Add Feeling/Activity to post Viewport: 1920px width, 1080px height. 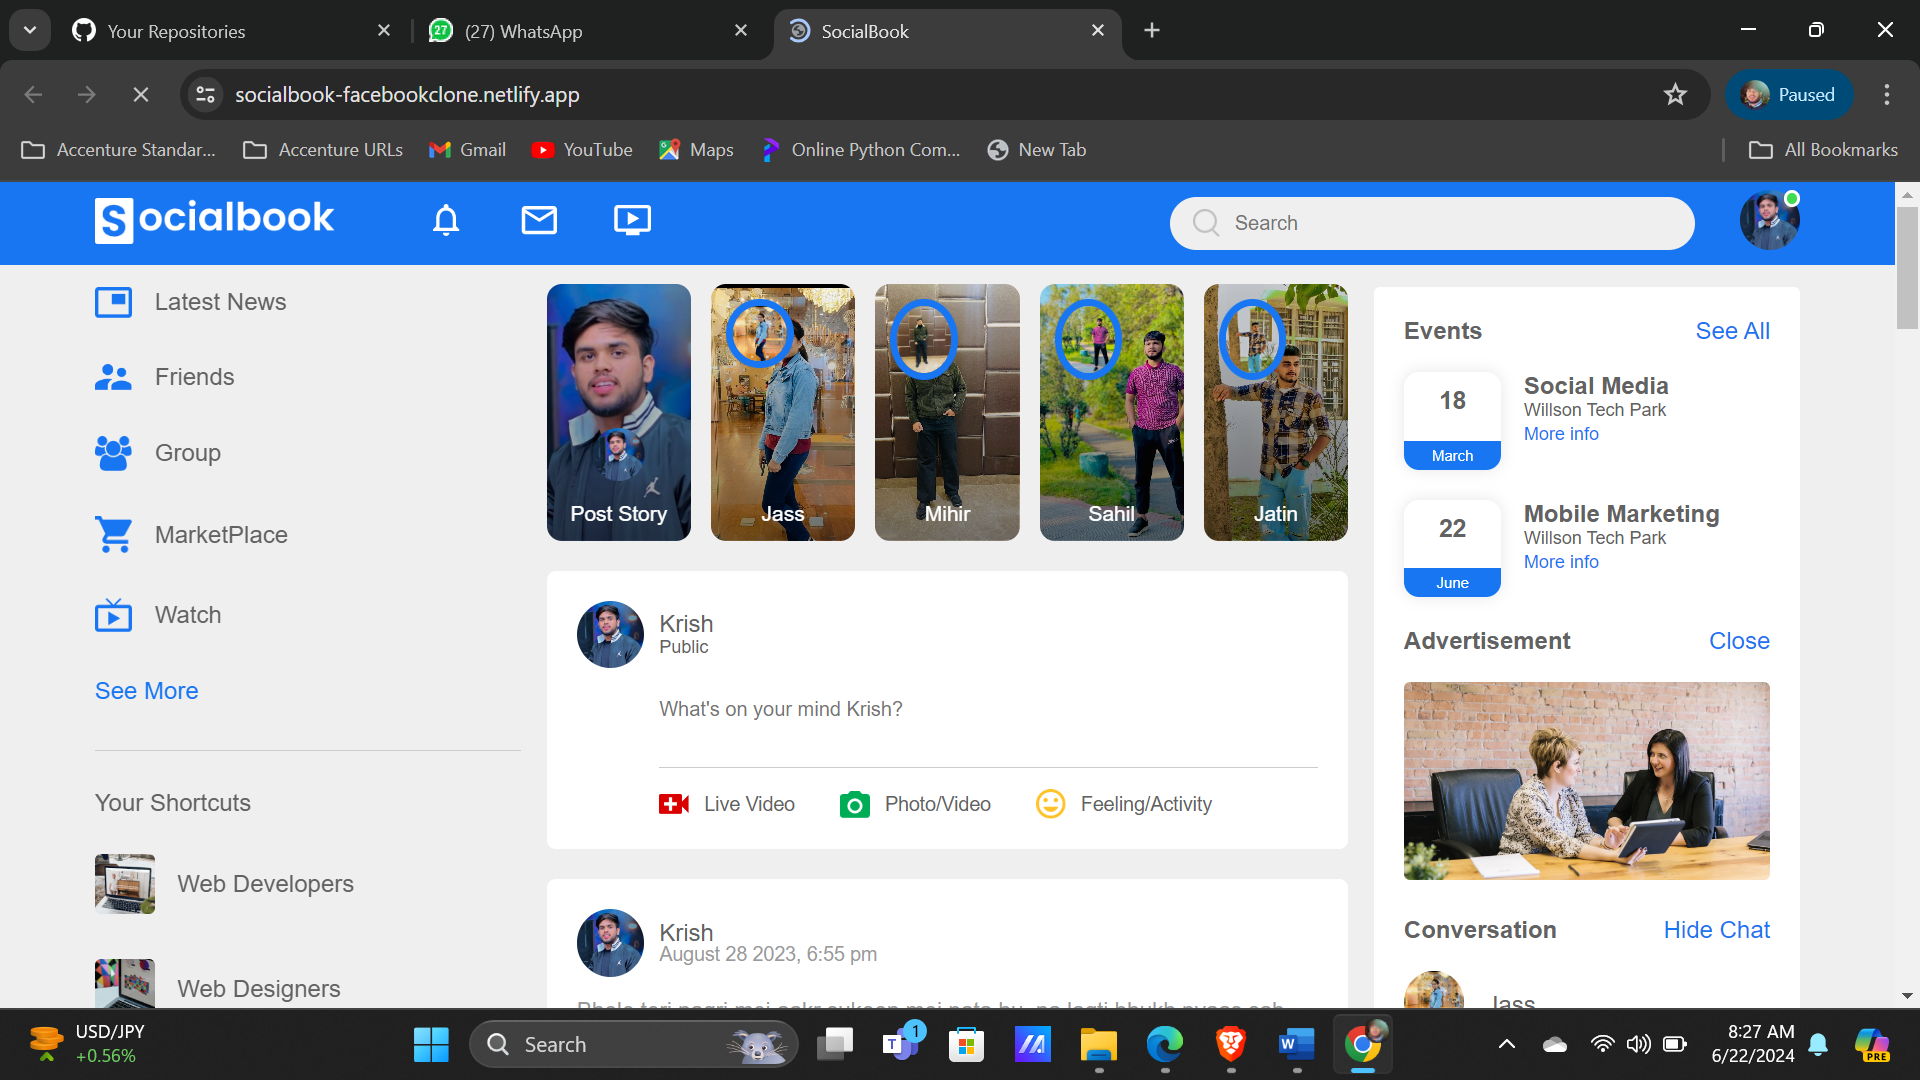click(x=1124, y=804)
